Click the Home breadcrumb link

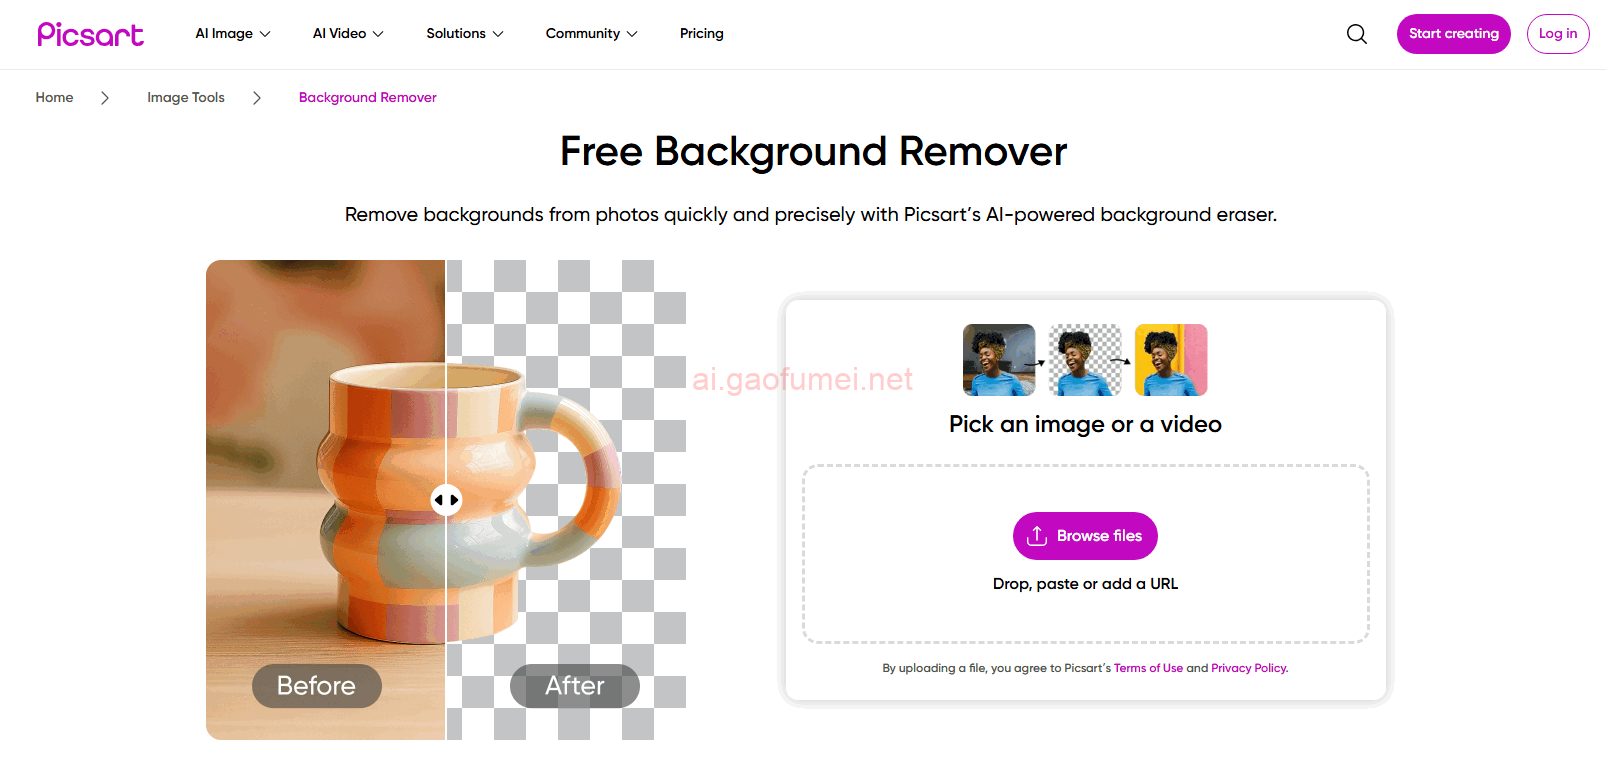coord(54,98)
